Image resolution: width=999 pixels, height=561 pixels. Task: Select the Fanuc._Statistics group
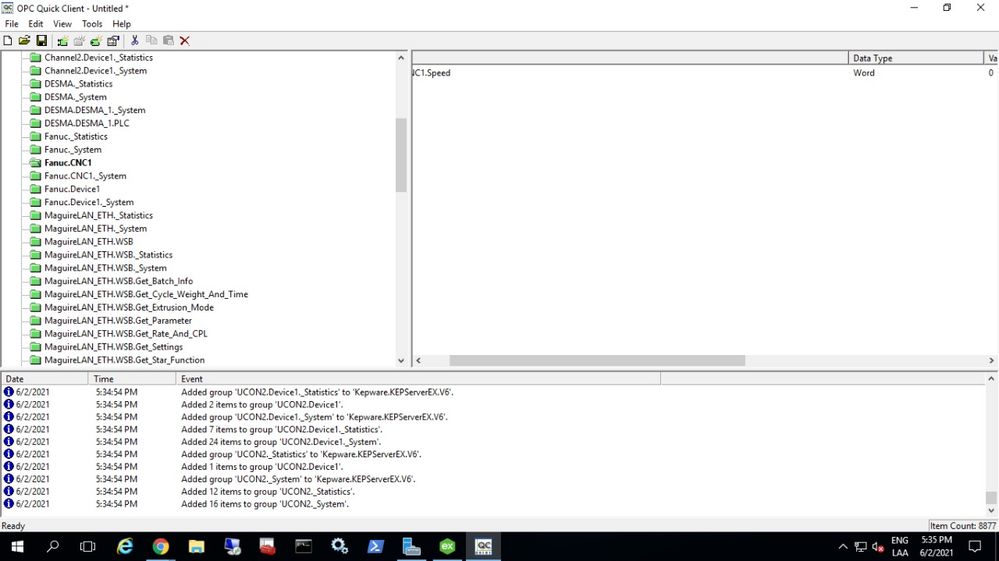point(76,136)
